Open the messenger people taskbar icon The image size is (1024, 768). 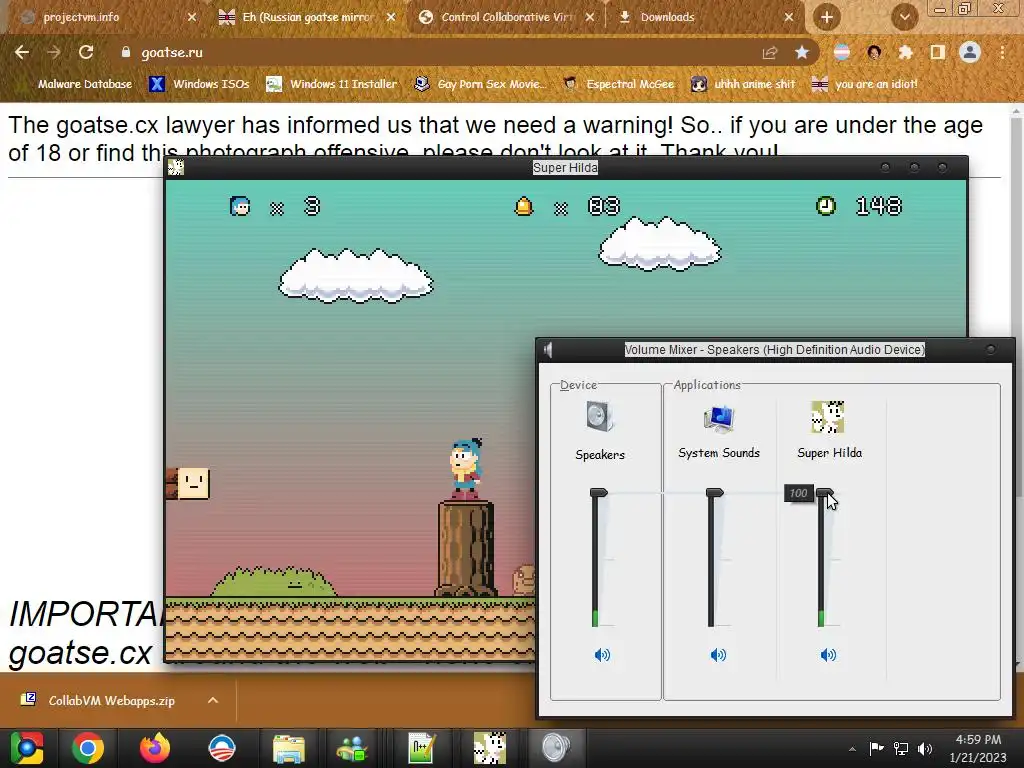353,748
